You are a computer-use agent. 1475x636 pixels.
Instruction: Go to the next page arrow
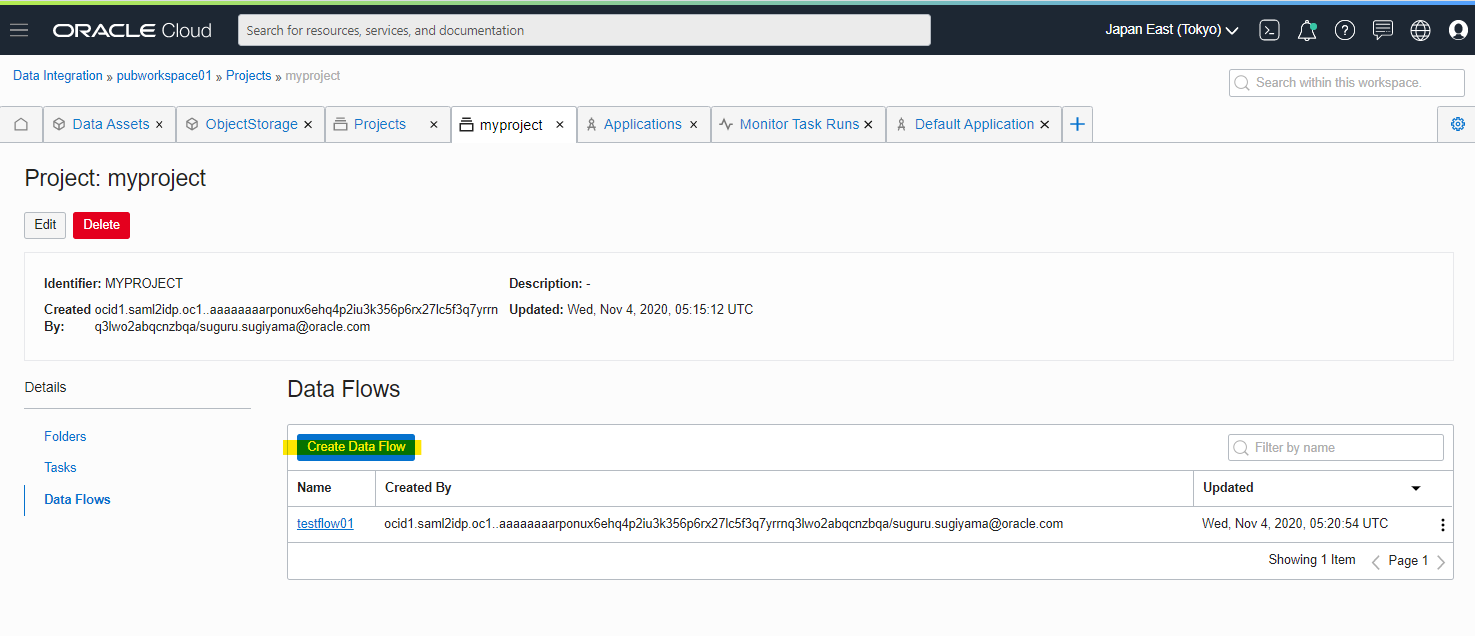tap(1441, 562)
